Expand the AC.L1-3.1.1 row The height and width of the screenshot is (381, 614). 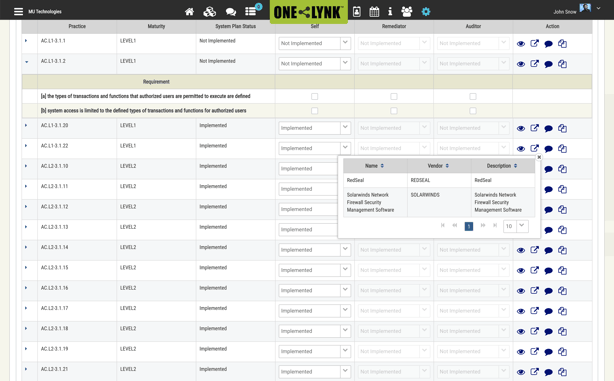26,41
